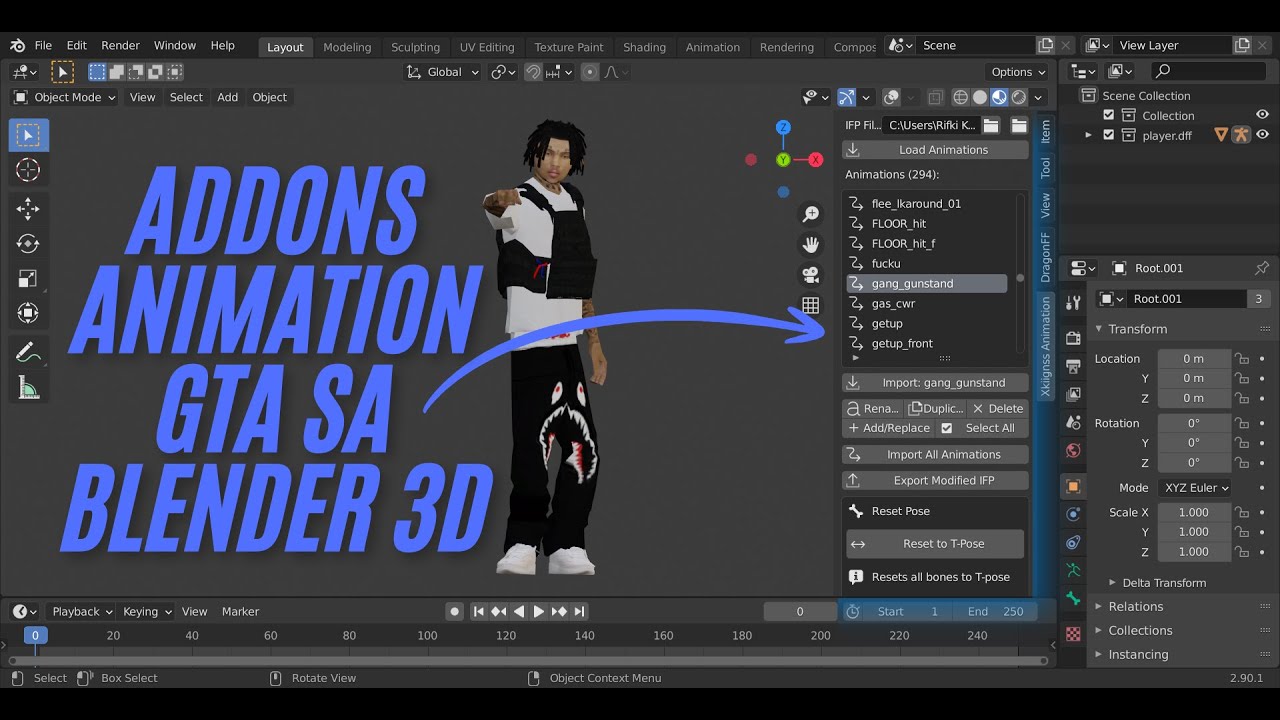Viewport: 1280px width, 720px height.
Task: Open the Output properties tab icon
Action: tap(1073, 366)
